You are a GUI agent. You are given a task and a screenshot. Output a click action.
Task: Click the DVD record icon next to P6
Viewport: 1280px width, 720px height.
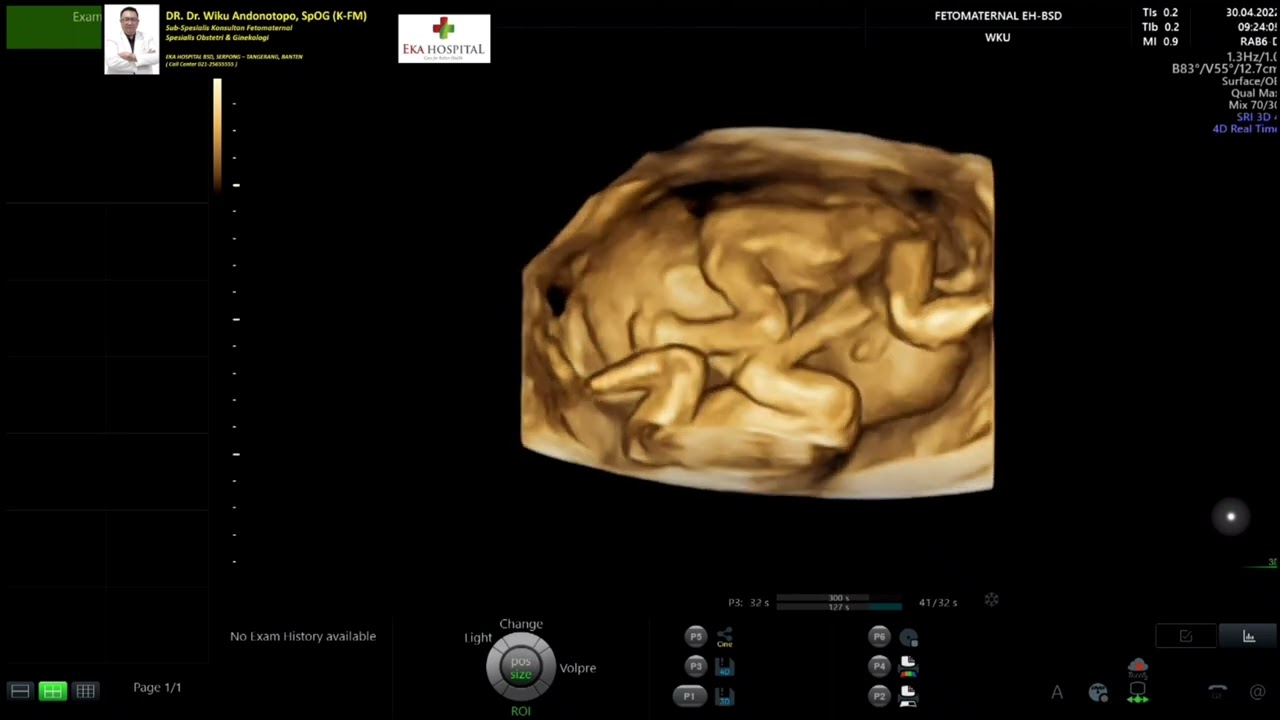909,637
